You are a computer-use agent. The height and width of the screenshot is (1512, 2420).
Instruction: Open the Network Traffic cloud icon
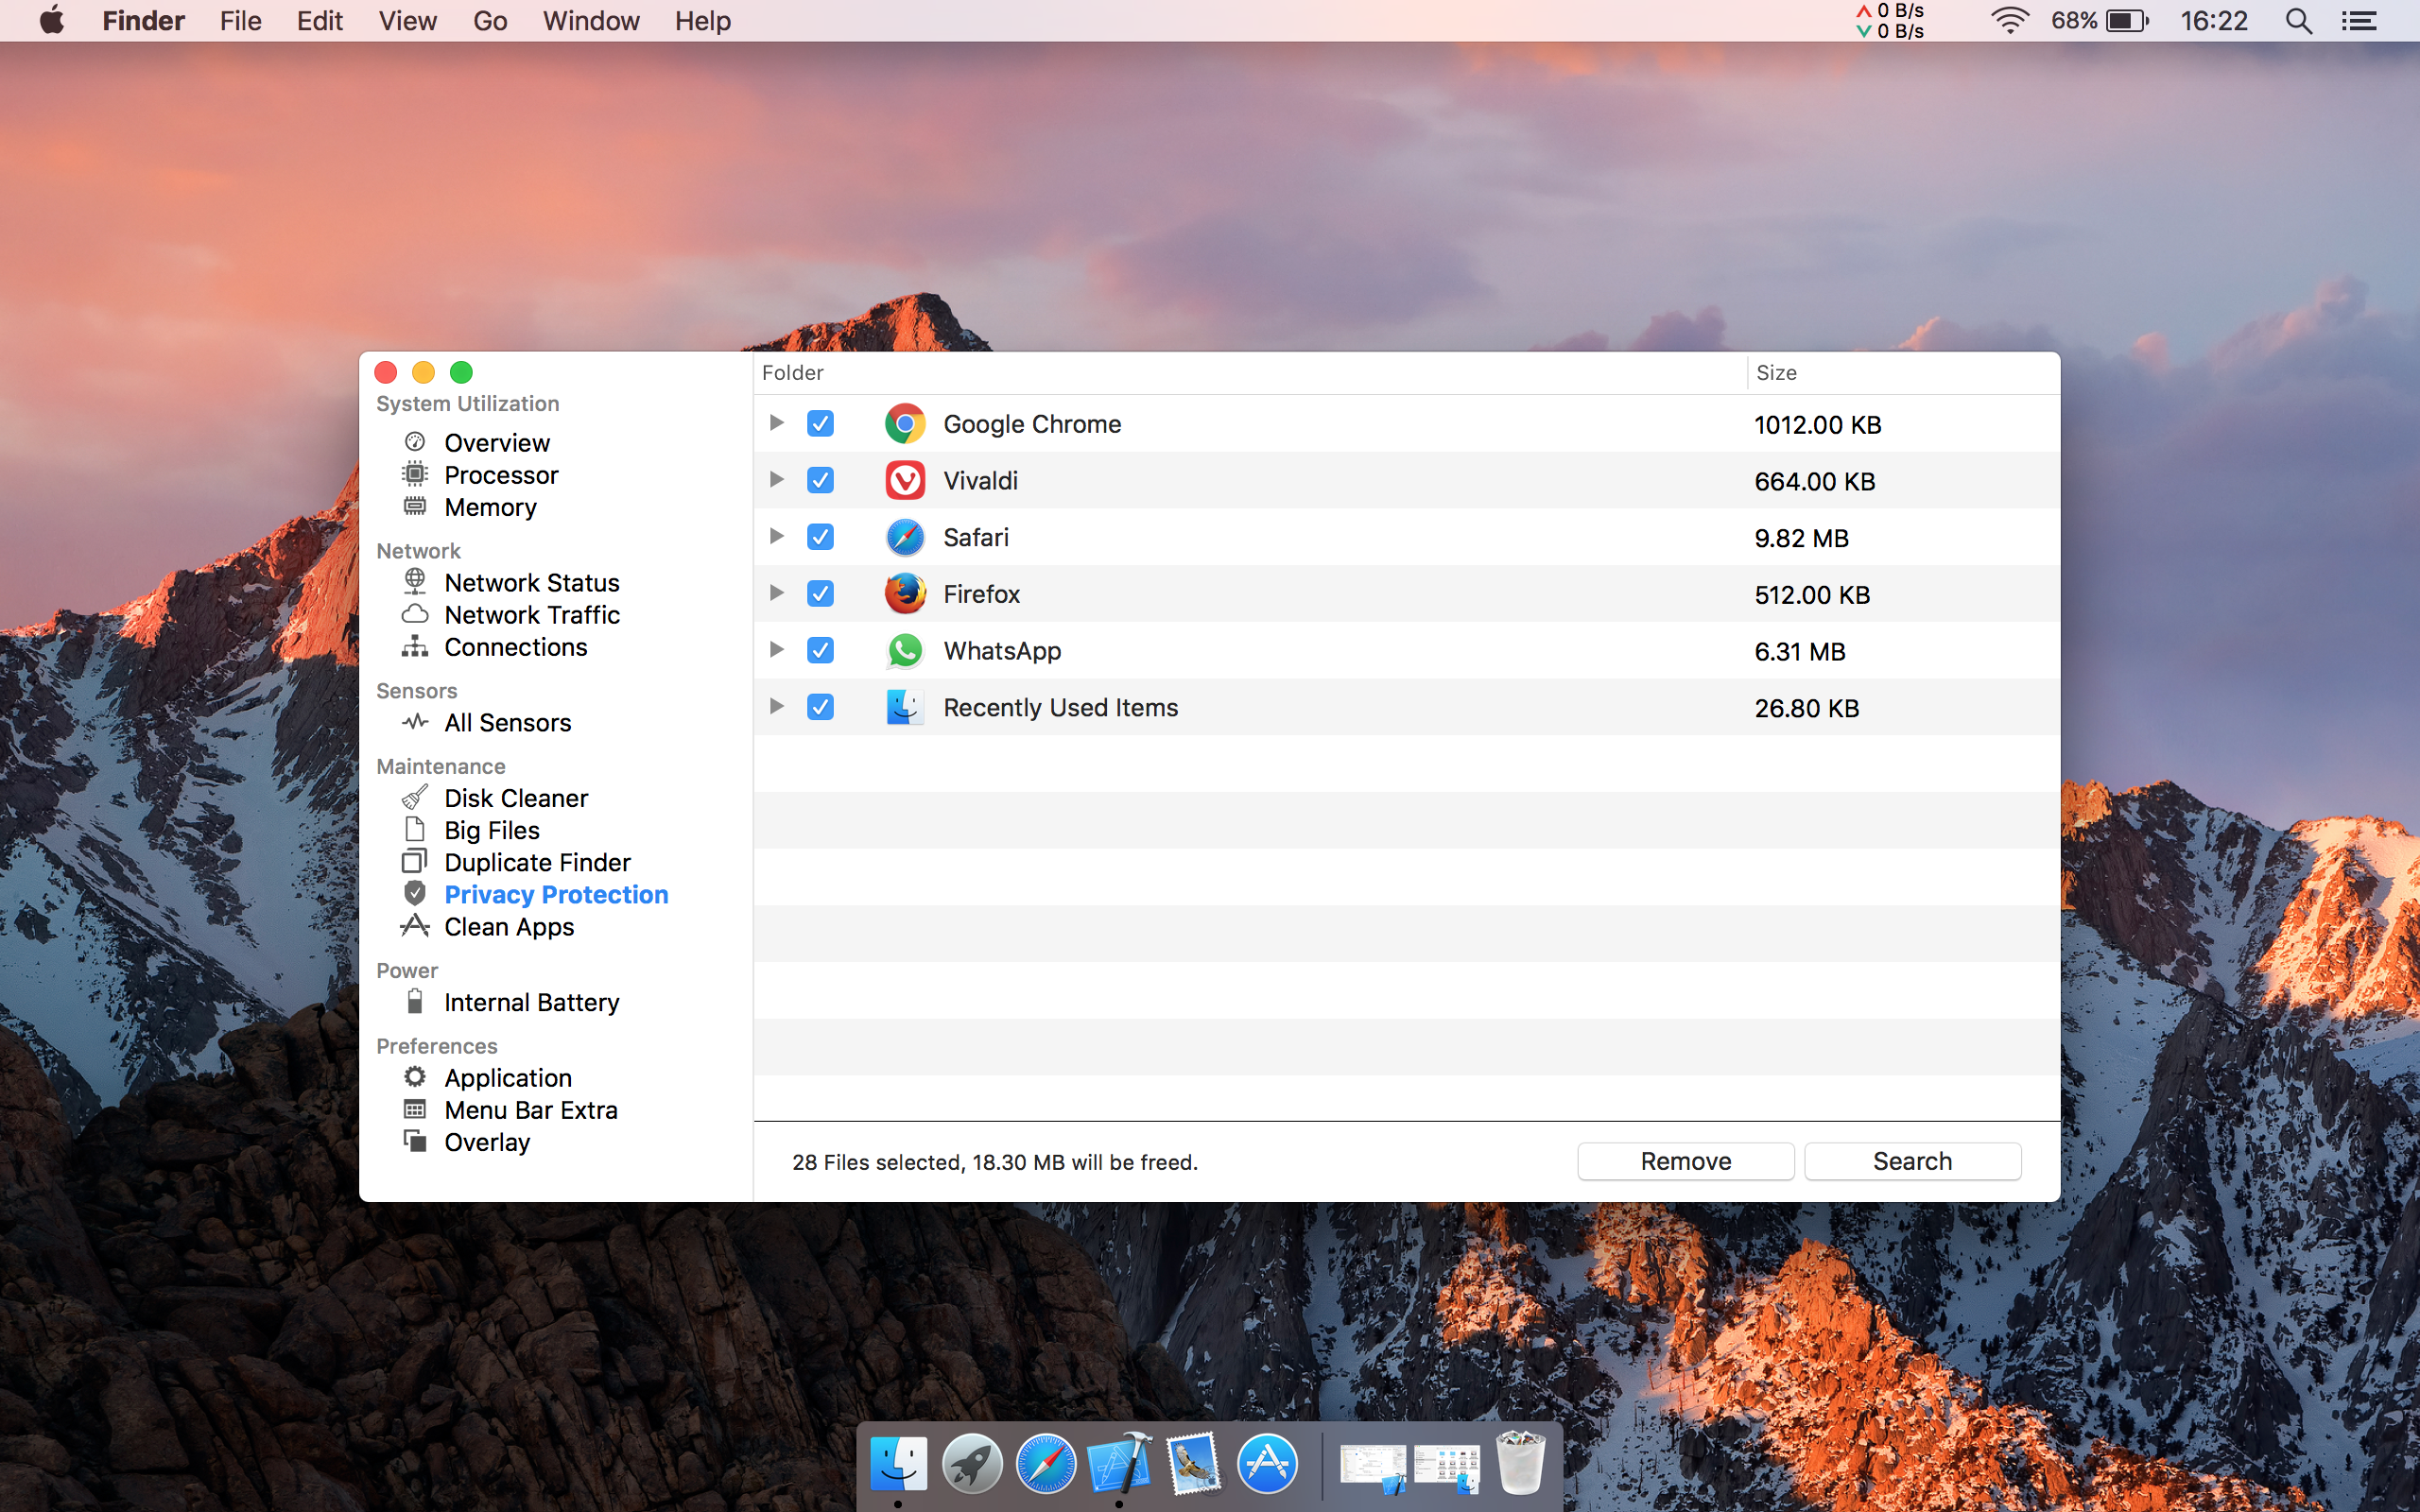click(415, 614)
